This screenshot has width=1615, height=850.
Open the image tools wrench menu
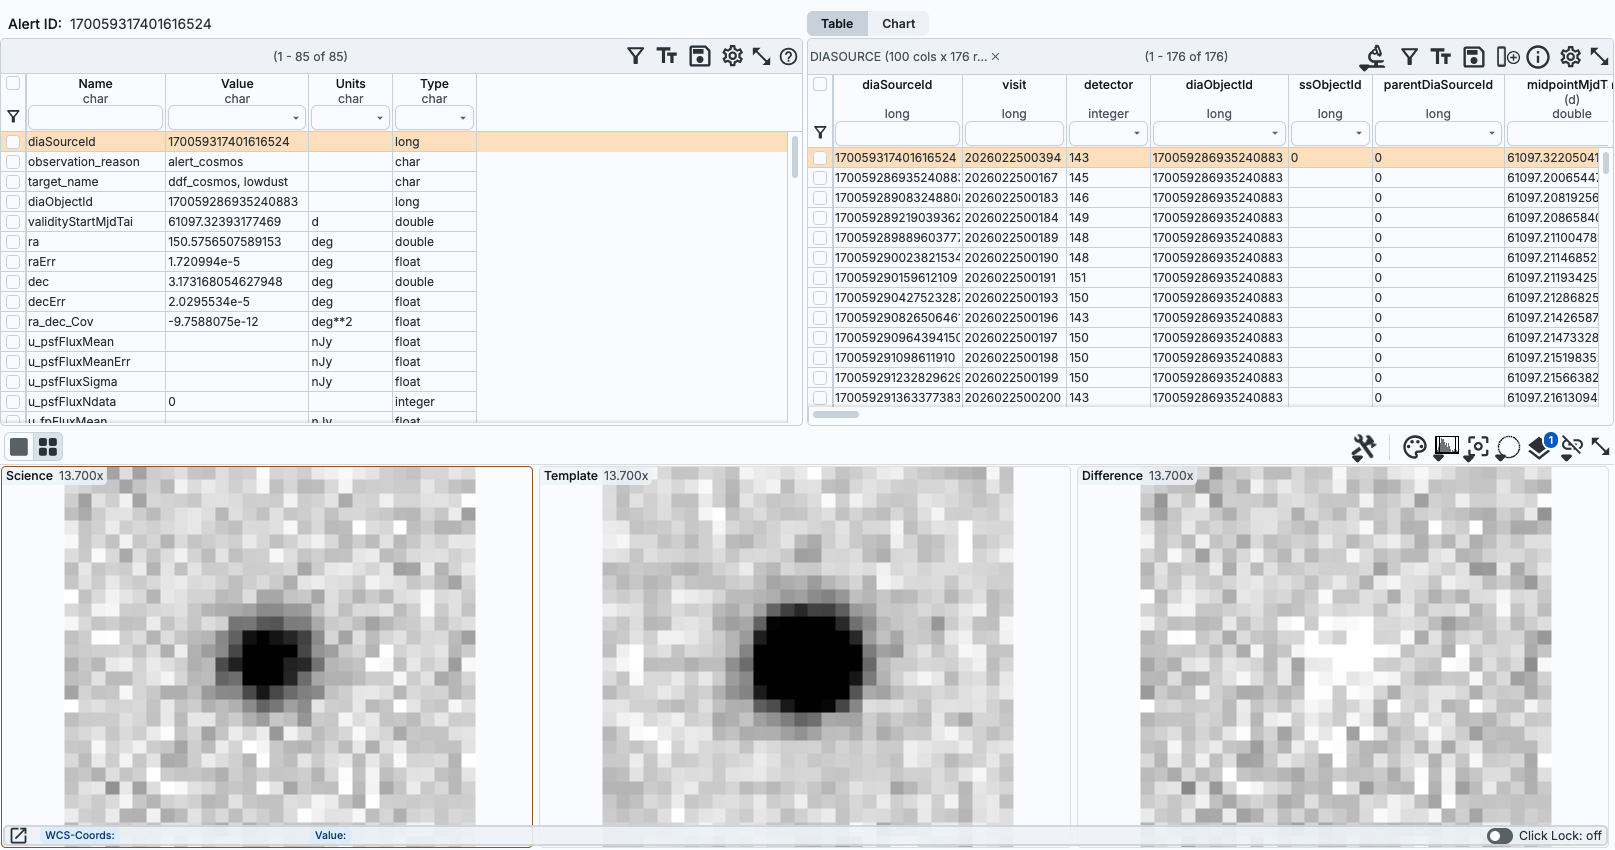[1363, 447]
